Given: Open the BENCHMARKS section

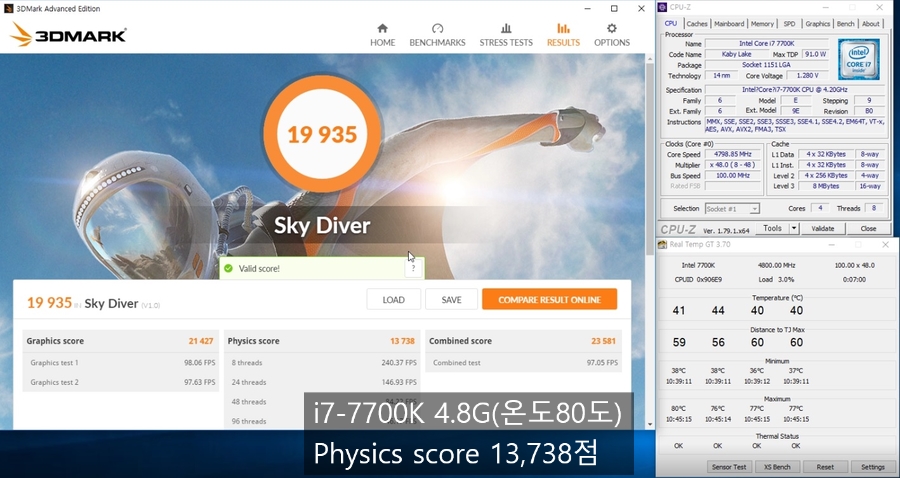Looking at the screenshot, I should 437,35.
